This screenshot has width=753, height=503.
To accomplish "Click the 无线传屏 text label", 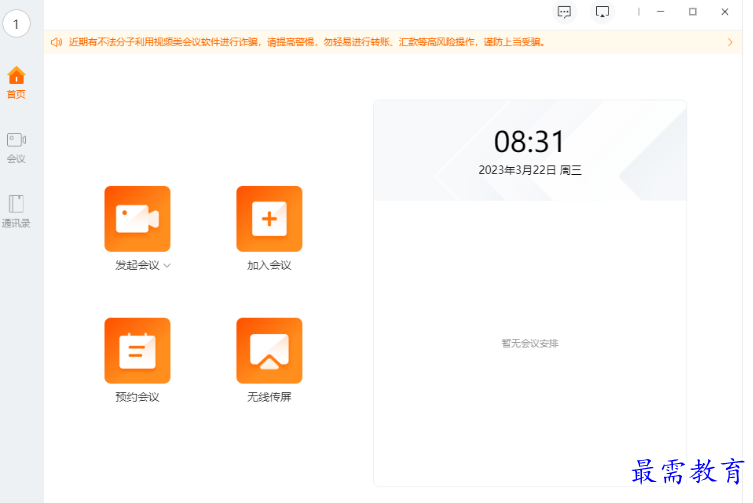I will [x=269, y=397].
